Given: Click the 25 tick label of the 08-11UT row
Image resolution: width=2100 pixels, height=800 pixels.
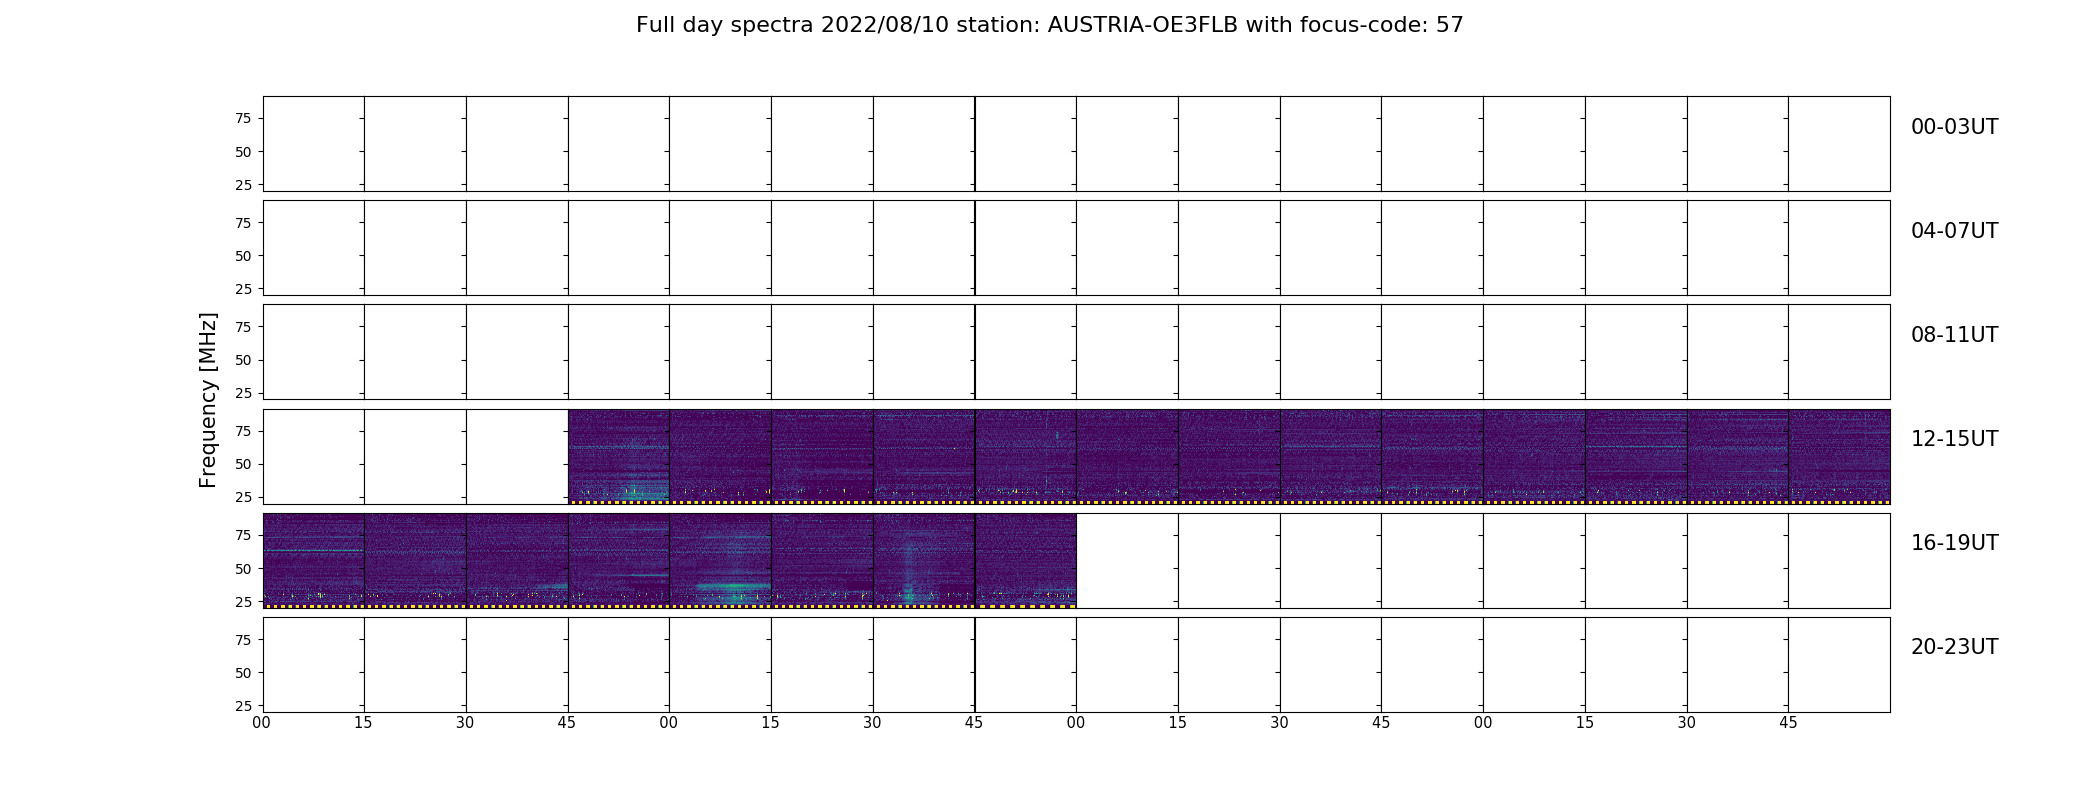Looking at the screenshot, I should point(243,393).
